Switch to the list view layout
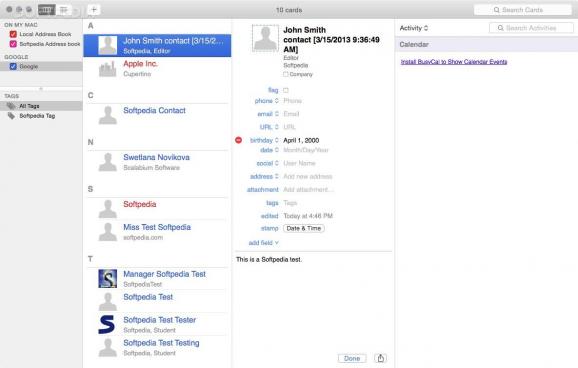The height and width of the screenshot is (368, 578). [x=64, y=10]
